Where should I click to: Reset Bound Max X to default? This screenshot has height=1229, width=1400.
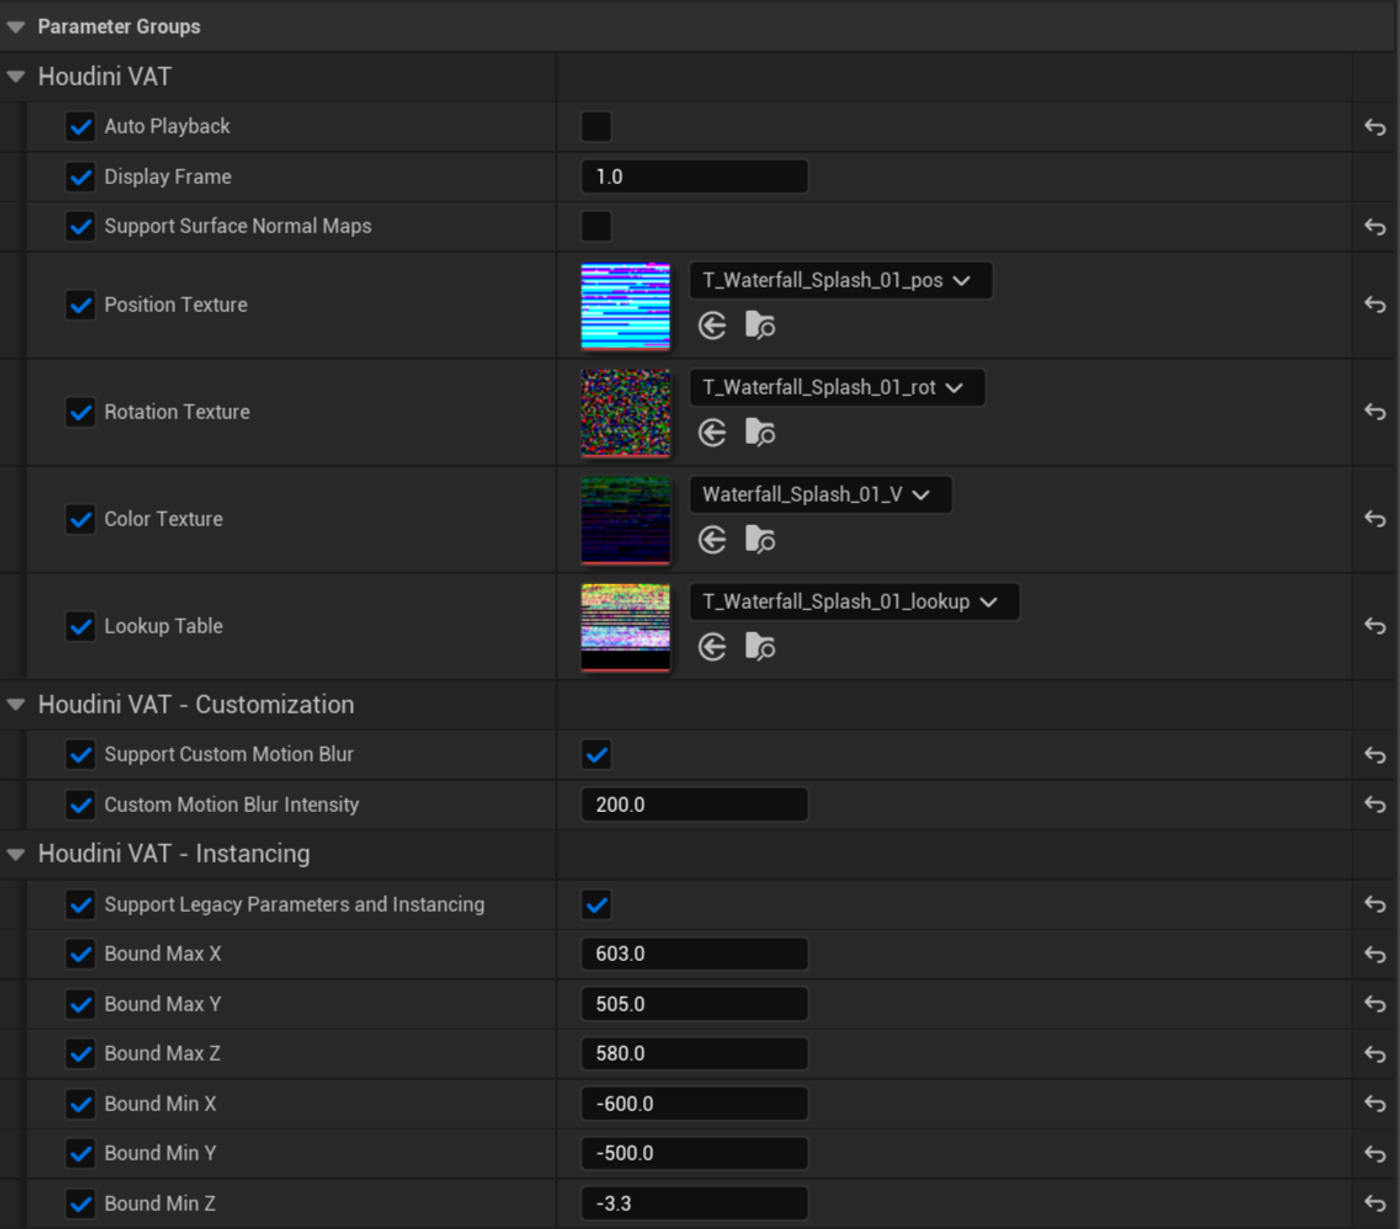coord(1375,955)
